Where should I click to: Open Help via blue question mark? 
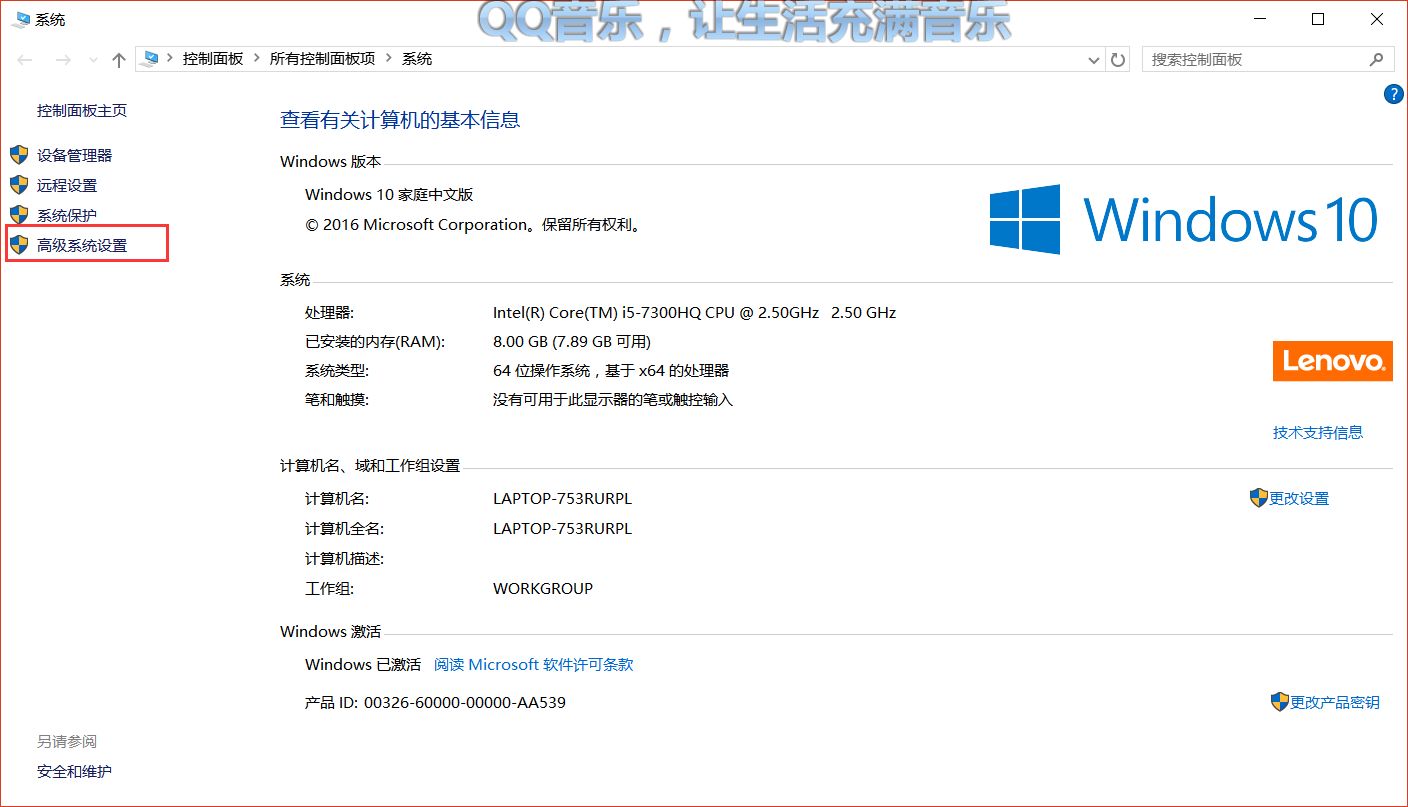click(1393, 94)
